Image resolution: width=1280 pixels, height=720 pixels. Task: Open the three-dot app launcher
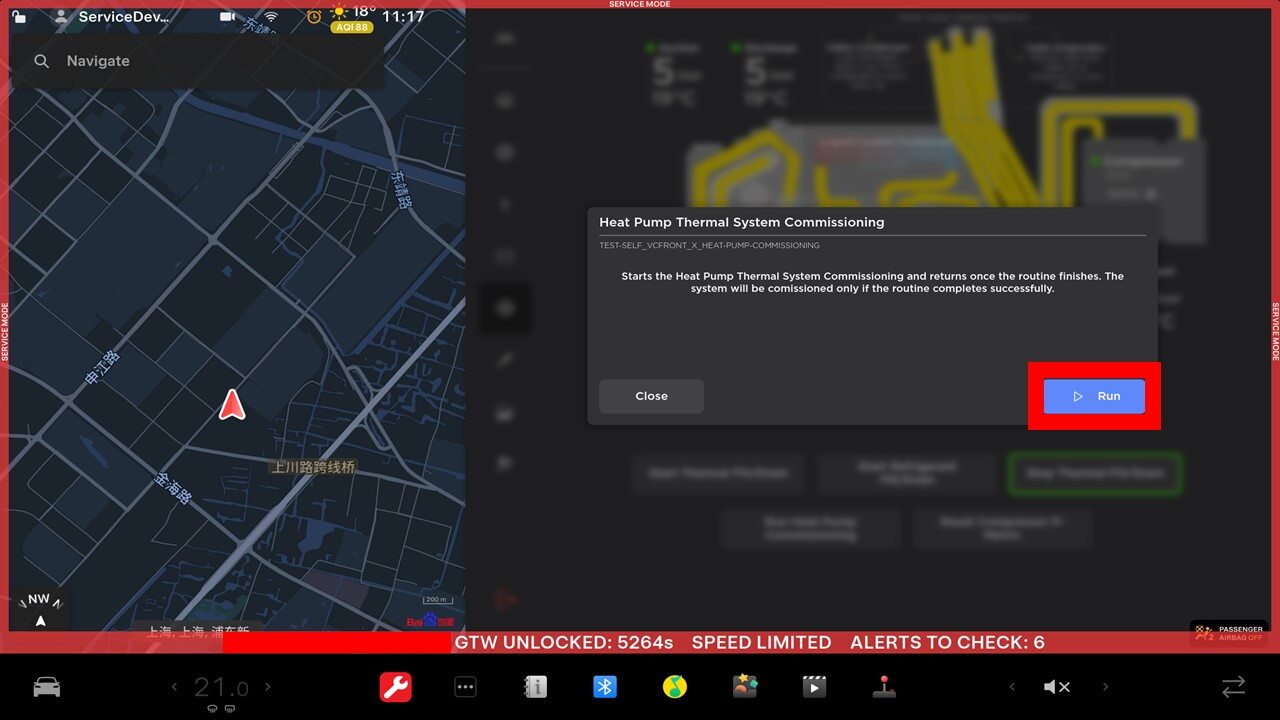465,687
